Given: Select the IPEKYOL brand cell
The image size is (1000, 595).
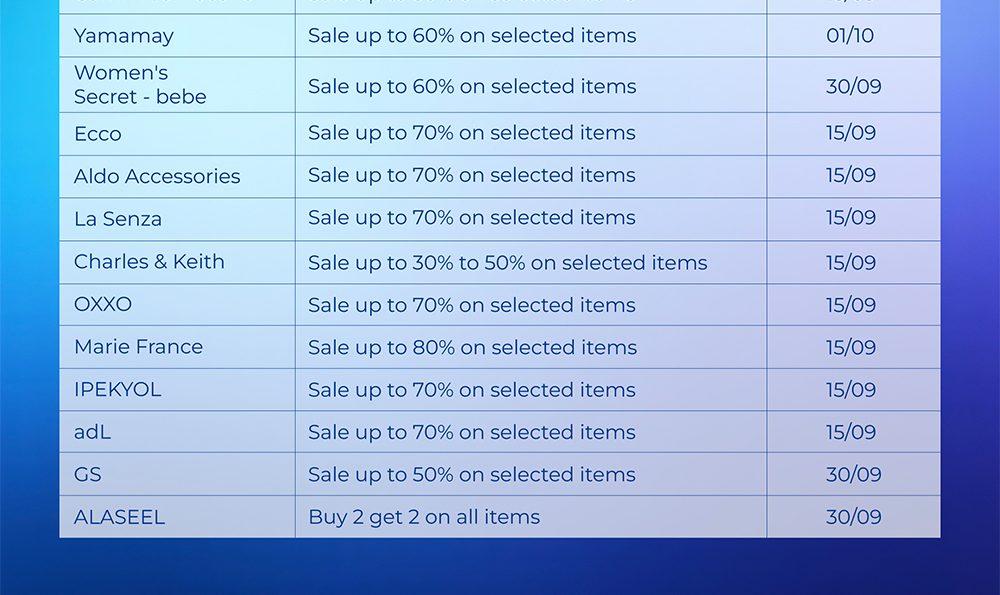Looking at the screenshot, I should click(x=117, y=390).
